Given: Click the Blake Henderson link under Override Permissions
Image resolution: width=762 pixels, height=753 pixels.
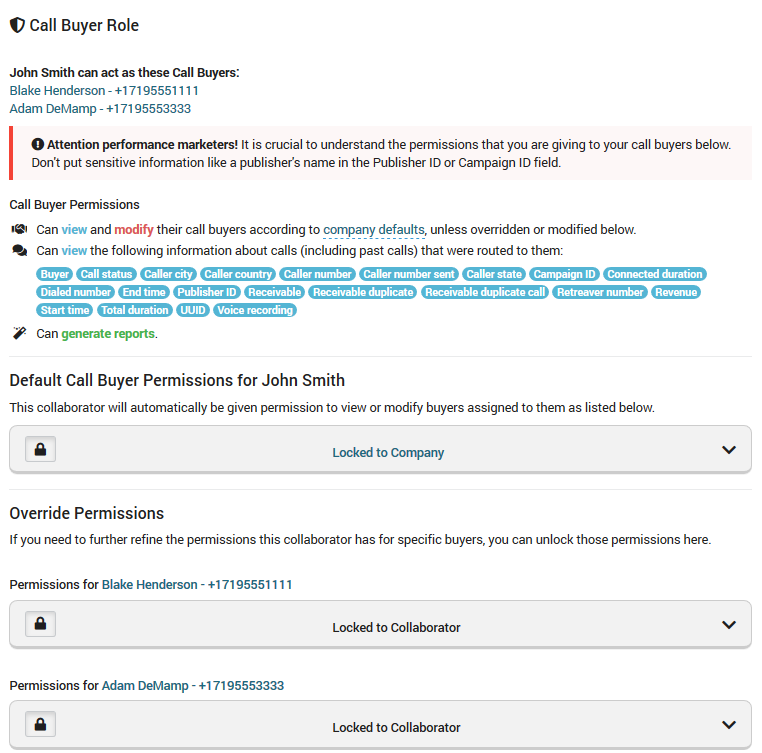Looking at the screenshot, I should [x=197, y=584].
